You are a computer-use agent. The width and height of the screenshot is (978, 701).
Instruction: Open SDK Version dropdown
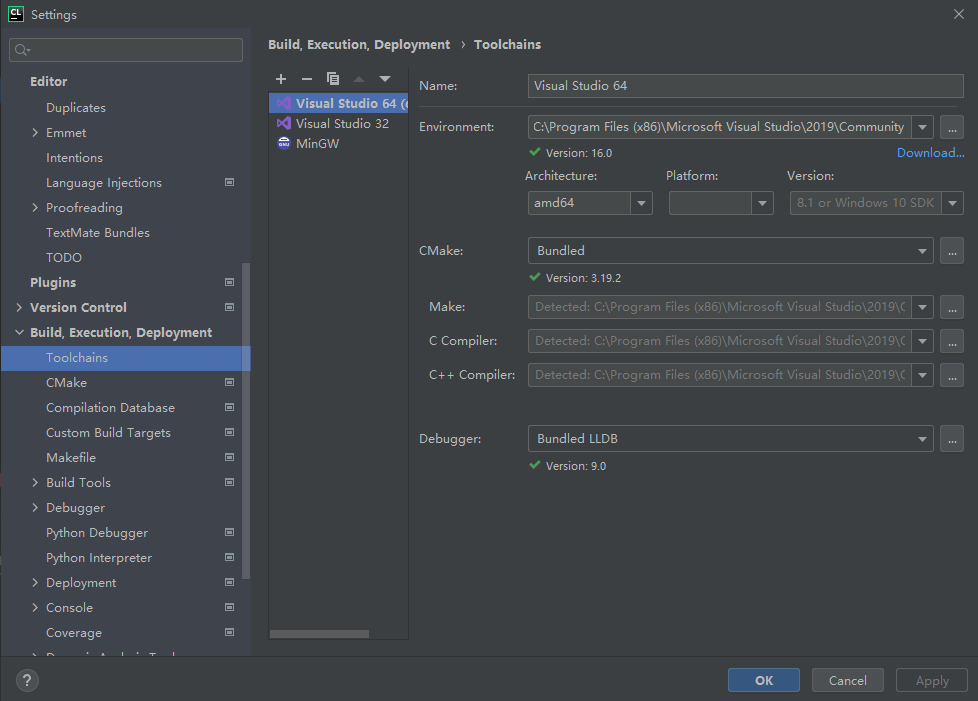pos(952,203)
